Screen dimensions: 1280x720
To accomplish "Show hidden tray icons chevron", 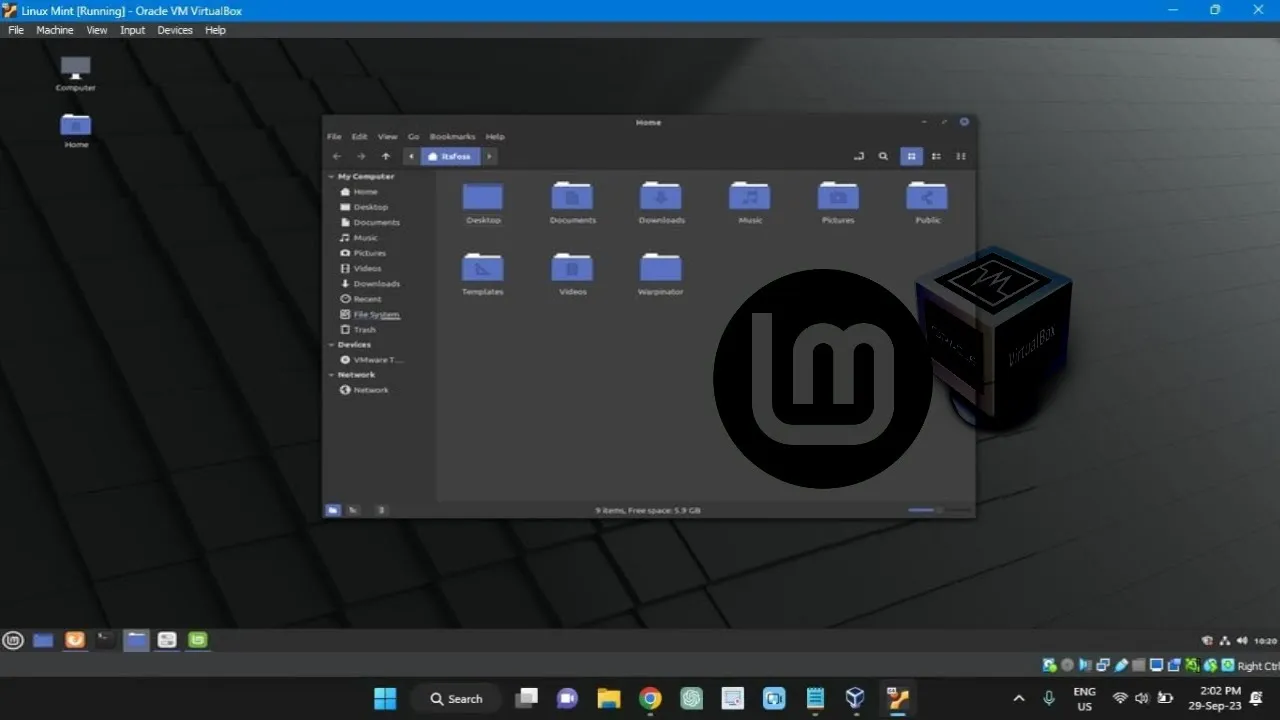I will (x=1018, y=698).
